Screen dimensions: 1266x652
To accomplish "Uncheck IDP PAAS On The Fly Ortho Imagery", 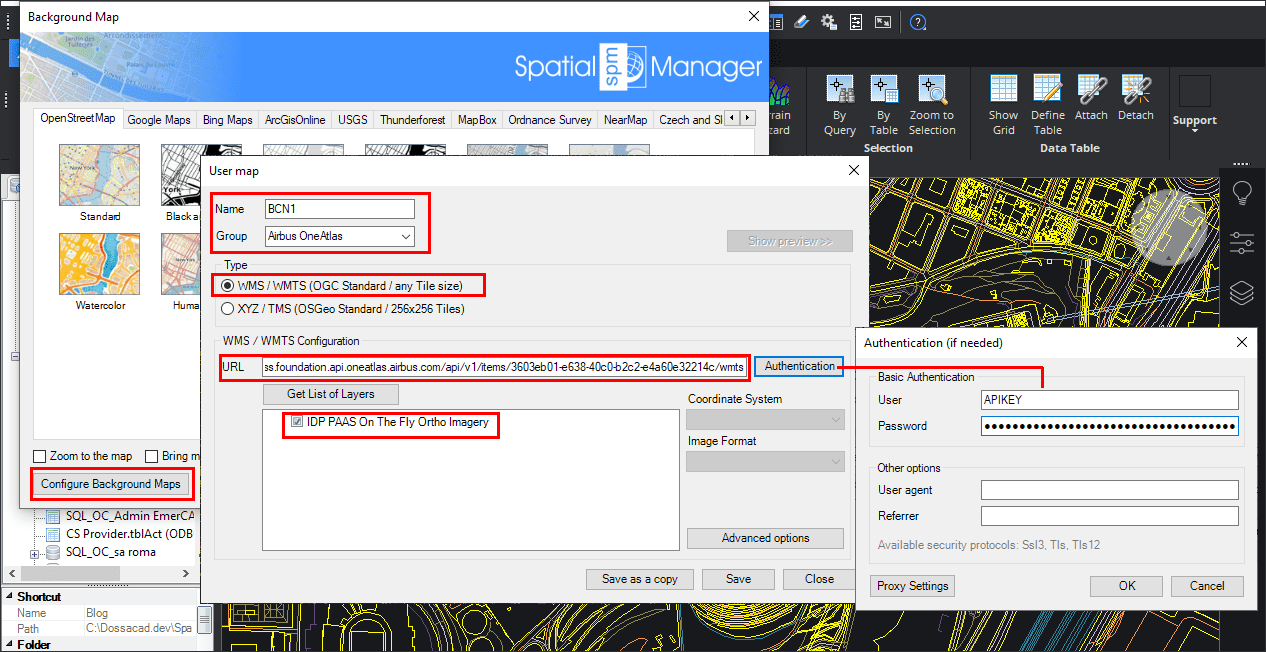I will coord(297,422).
